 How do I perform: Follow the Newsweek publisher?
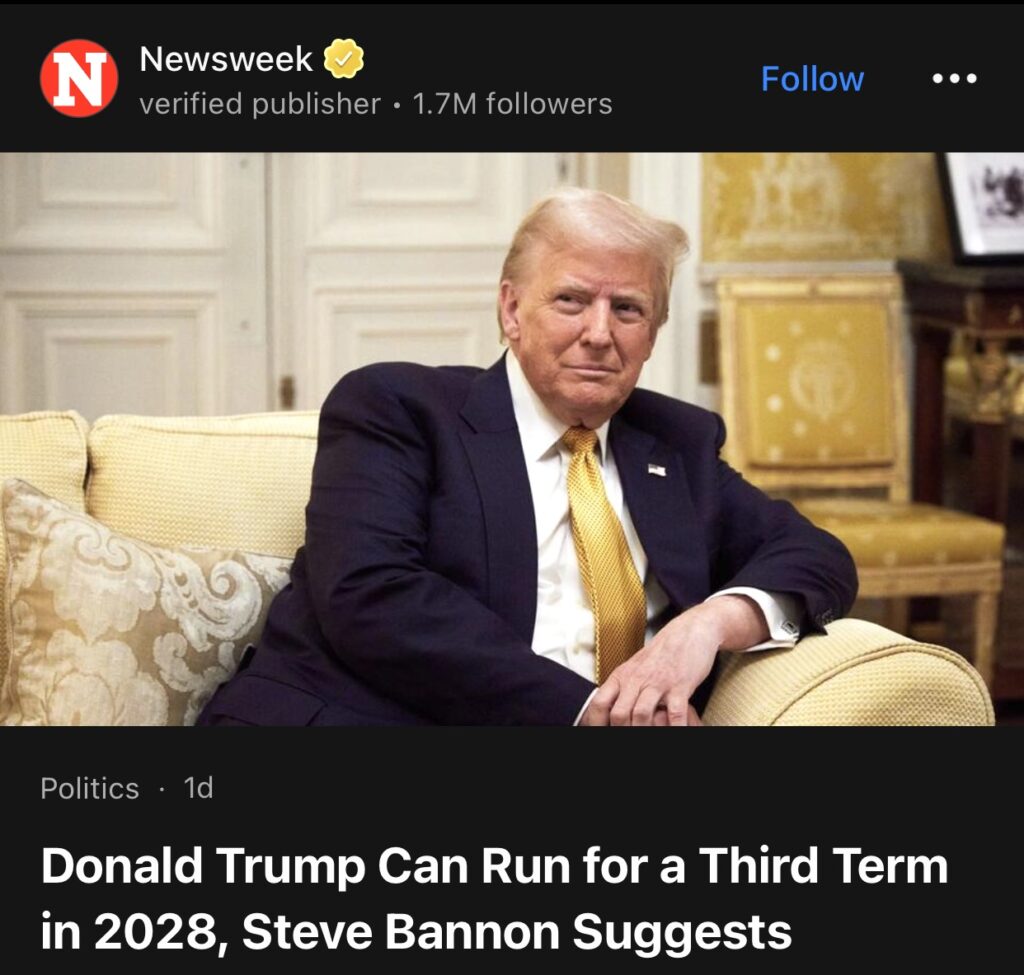812,79
